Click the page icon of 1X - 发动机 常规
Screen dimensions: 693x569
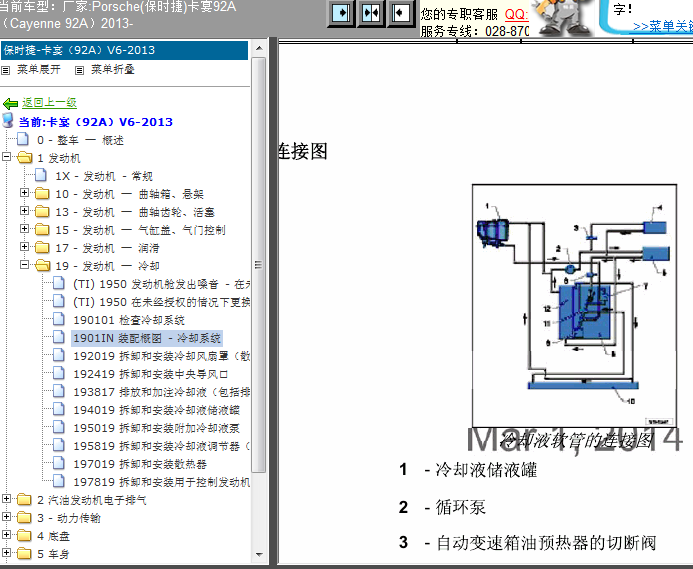(x=41, y=175)
